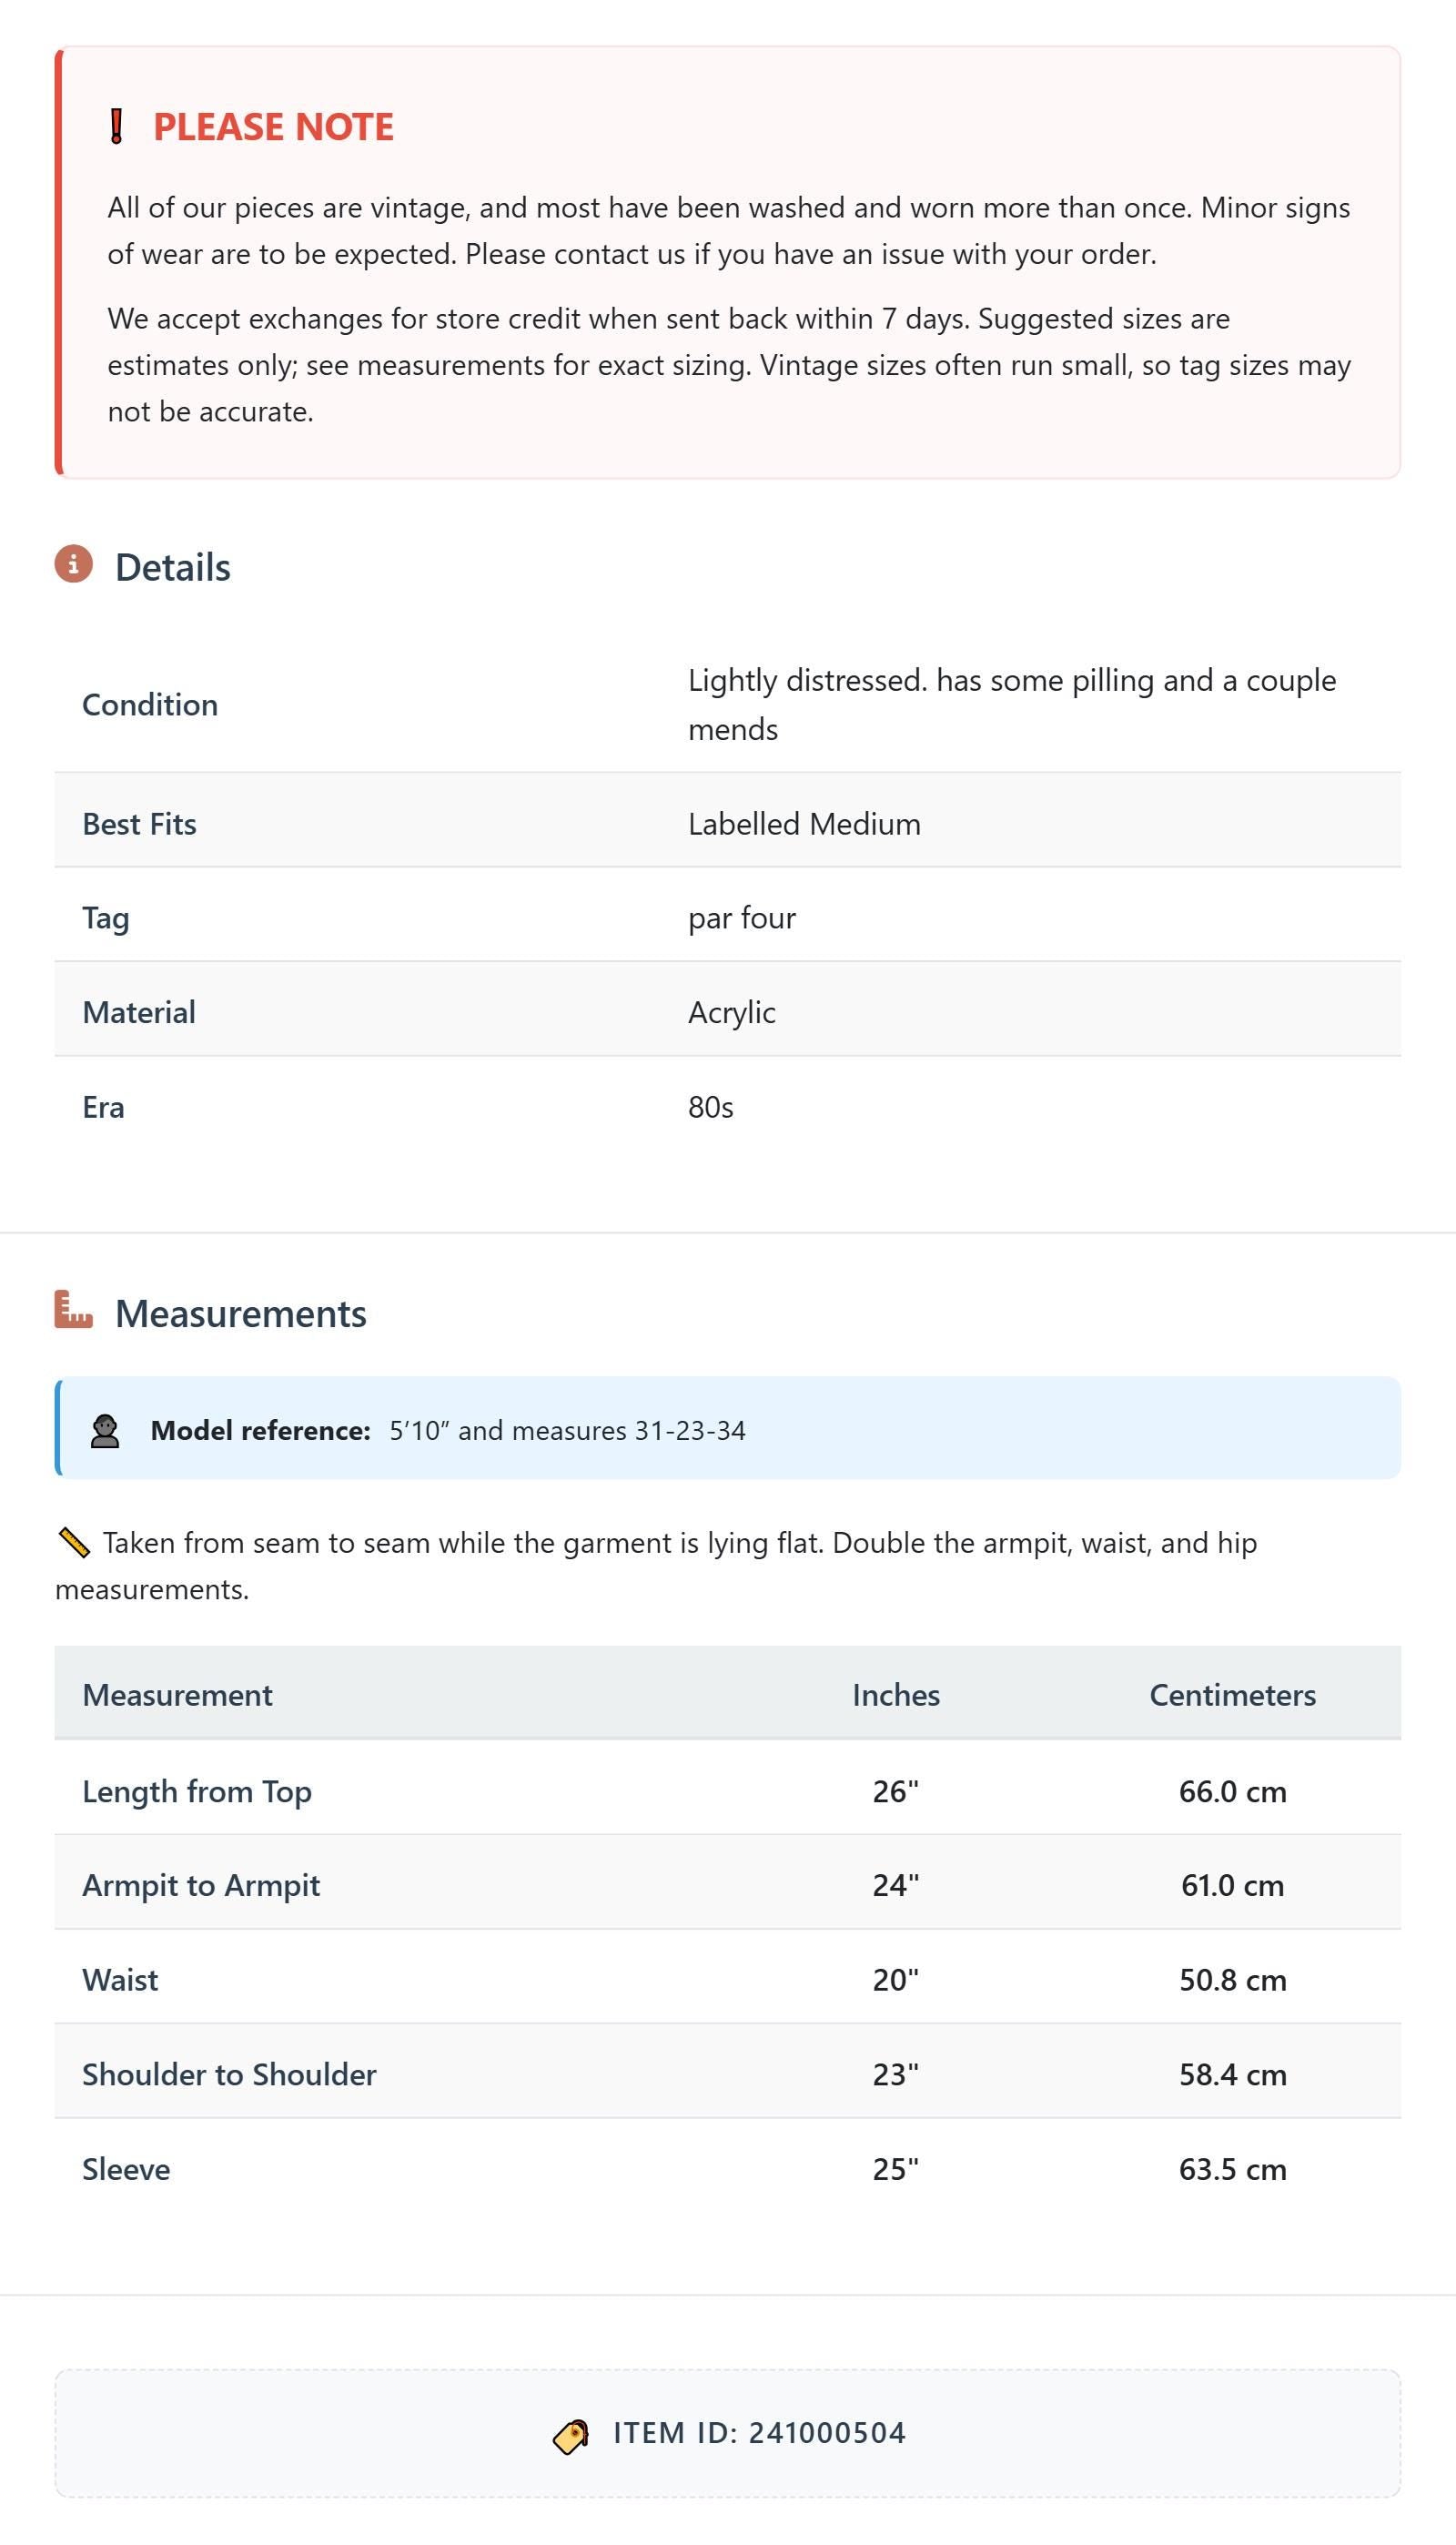Select the PLEASE NOTE heading

click(x=273, y=127)
